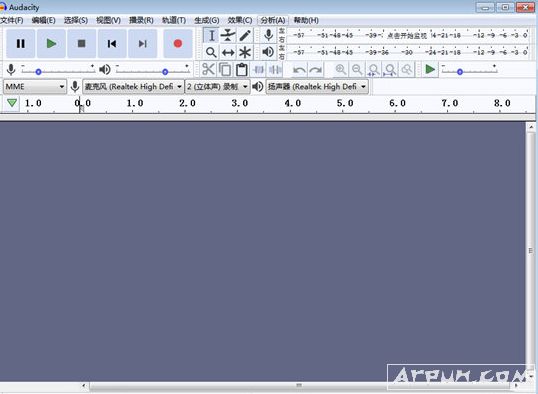
Task: Select the Selection (I-beam) tool
Action: 211,35
